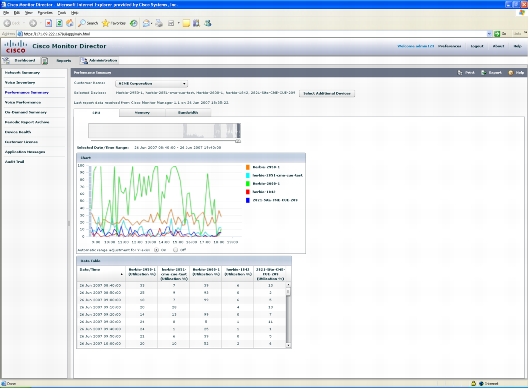
Task: Click the Select Additional Devices button
Action: pyautogui.click(x=327, y=94)
